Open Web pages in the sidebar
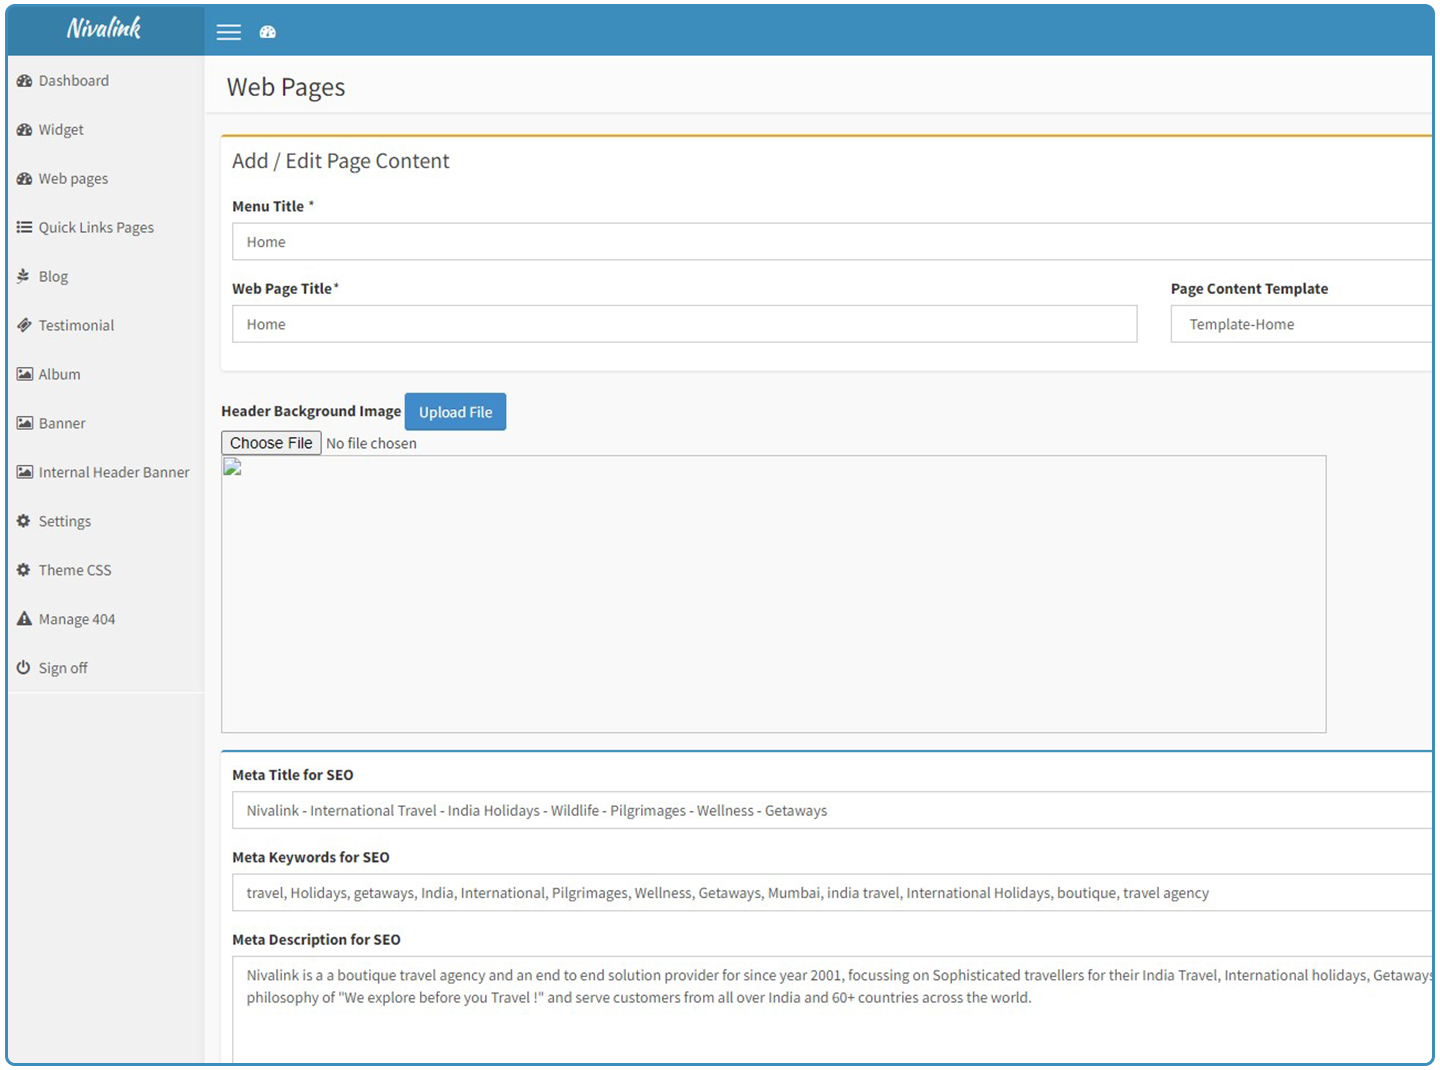 point(73,179)
